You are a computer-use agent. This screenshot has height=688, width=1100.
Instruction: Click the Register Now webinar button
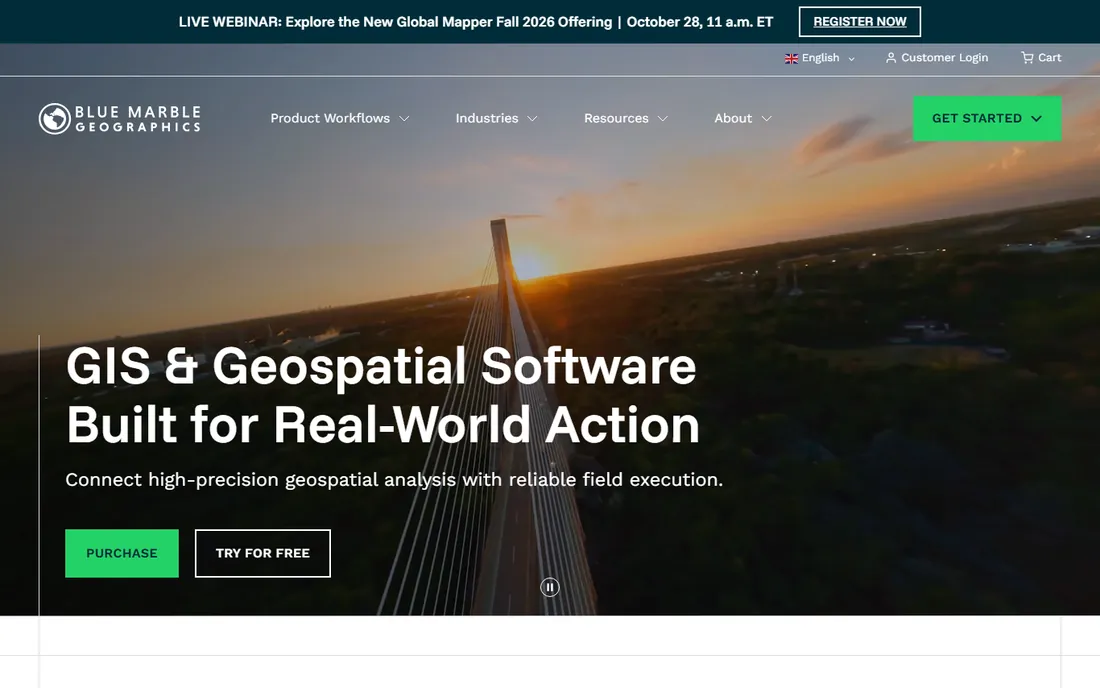coord(860,22)
